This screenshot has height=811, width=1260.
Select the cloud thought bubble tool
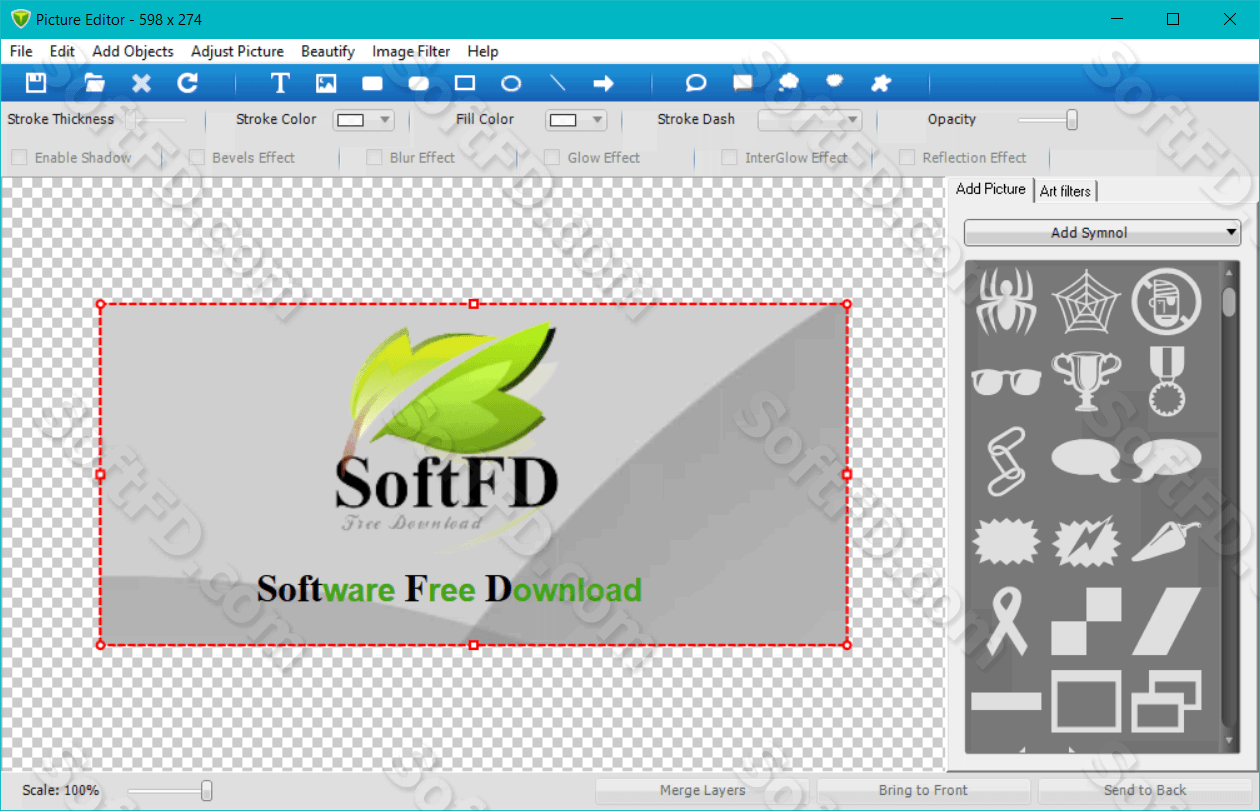788,83
